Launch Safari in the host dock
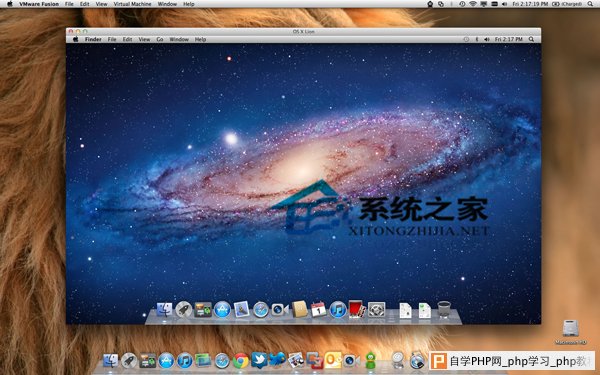600x375 pixels. [x=222, y=360]
